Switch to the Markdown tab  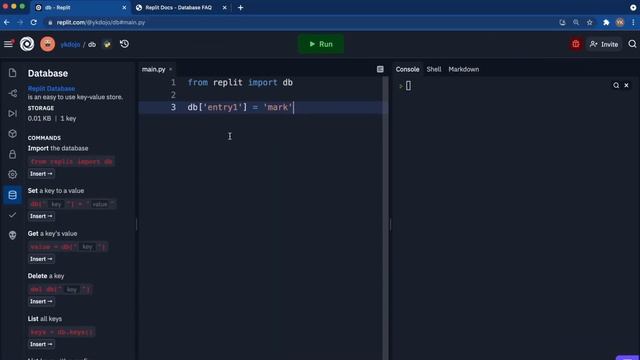coord(464,69)
